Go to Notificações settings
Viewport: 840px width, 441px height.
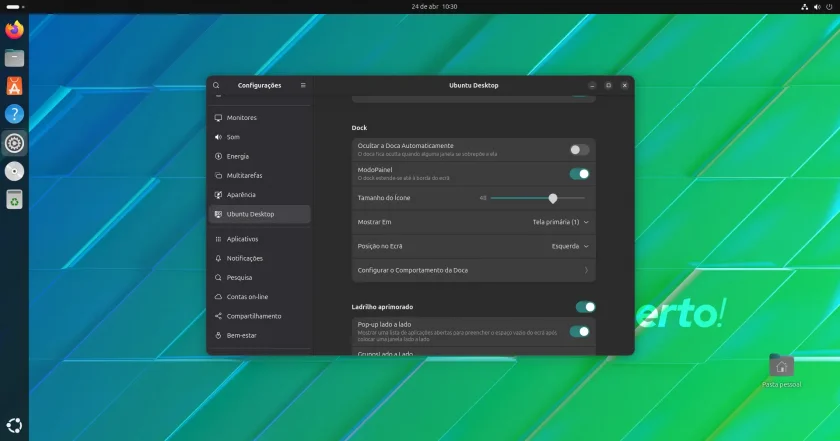pyautogui.click(x=260, y=258)
